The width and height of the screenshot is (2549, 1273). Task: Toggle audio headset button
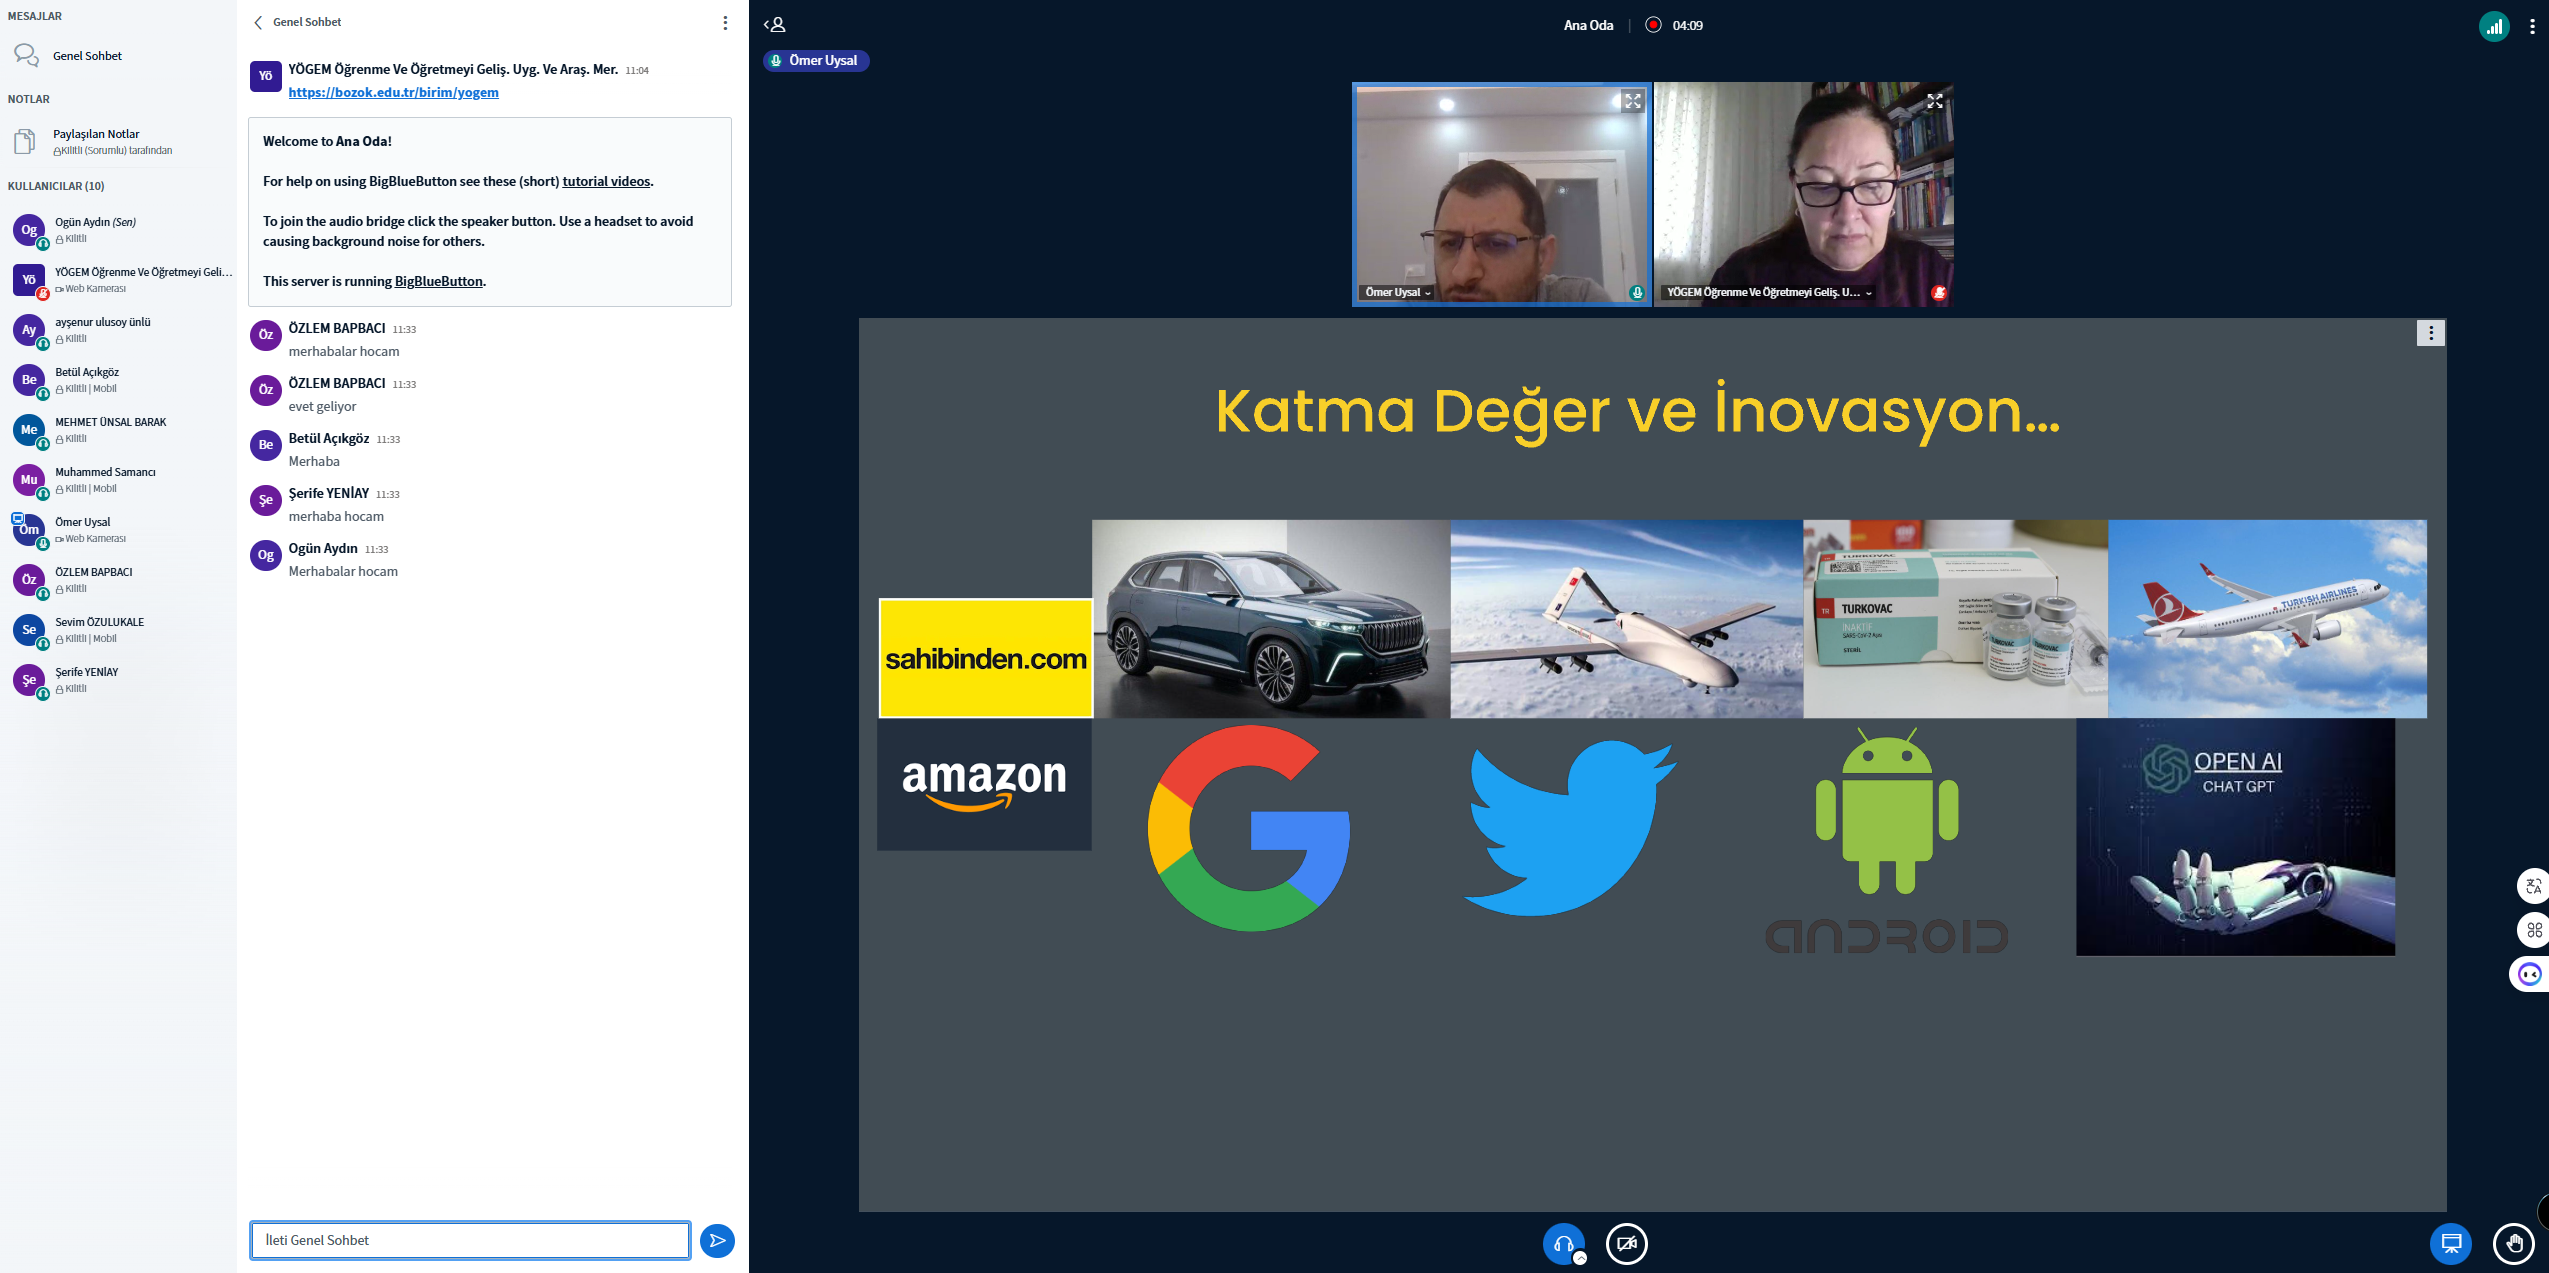pos(1563,1244)
